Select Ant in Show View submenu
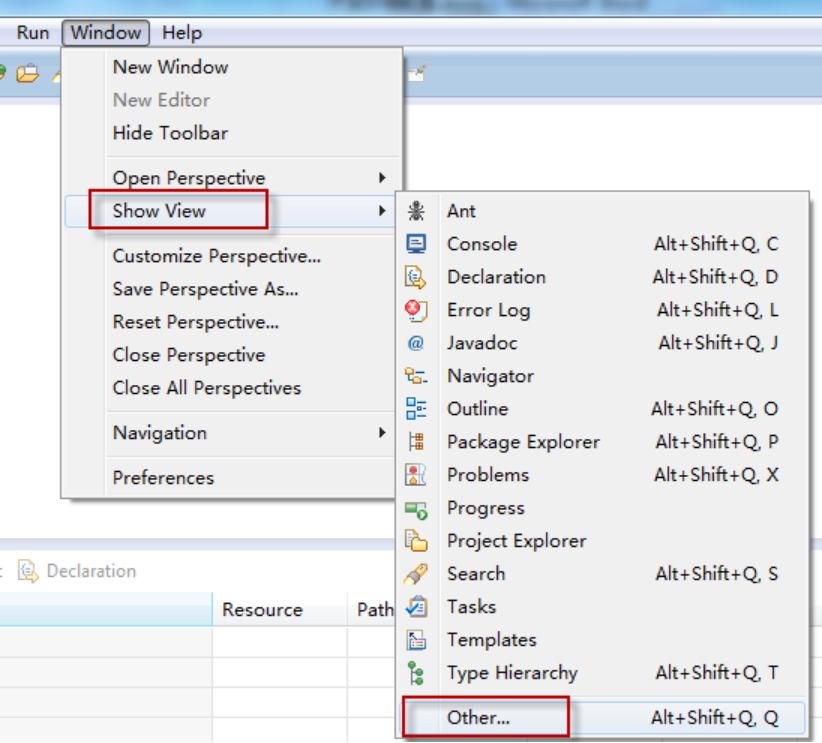822x743 pixels. pyautogui.click(x=602, y=211)
